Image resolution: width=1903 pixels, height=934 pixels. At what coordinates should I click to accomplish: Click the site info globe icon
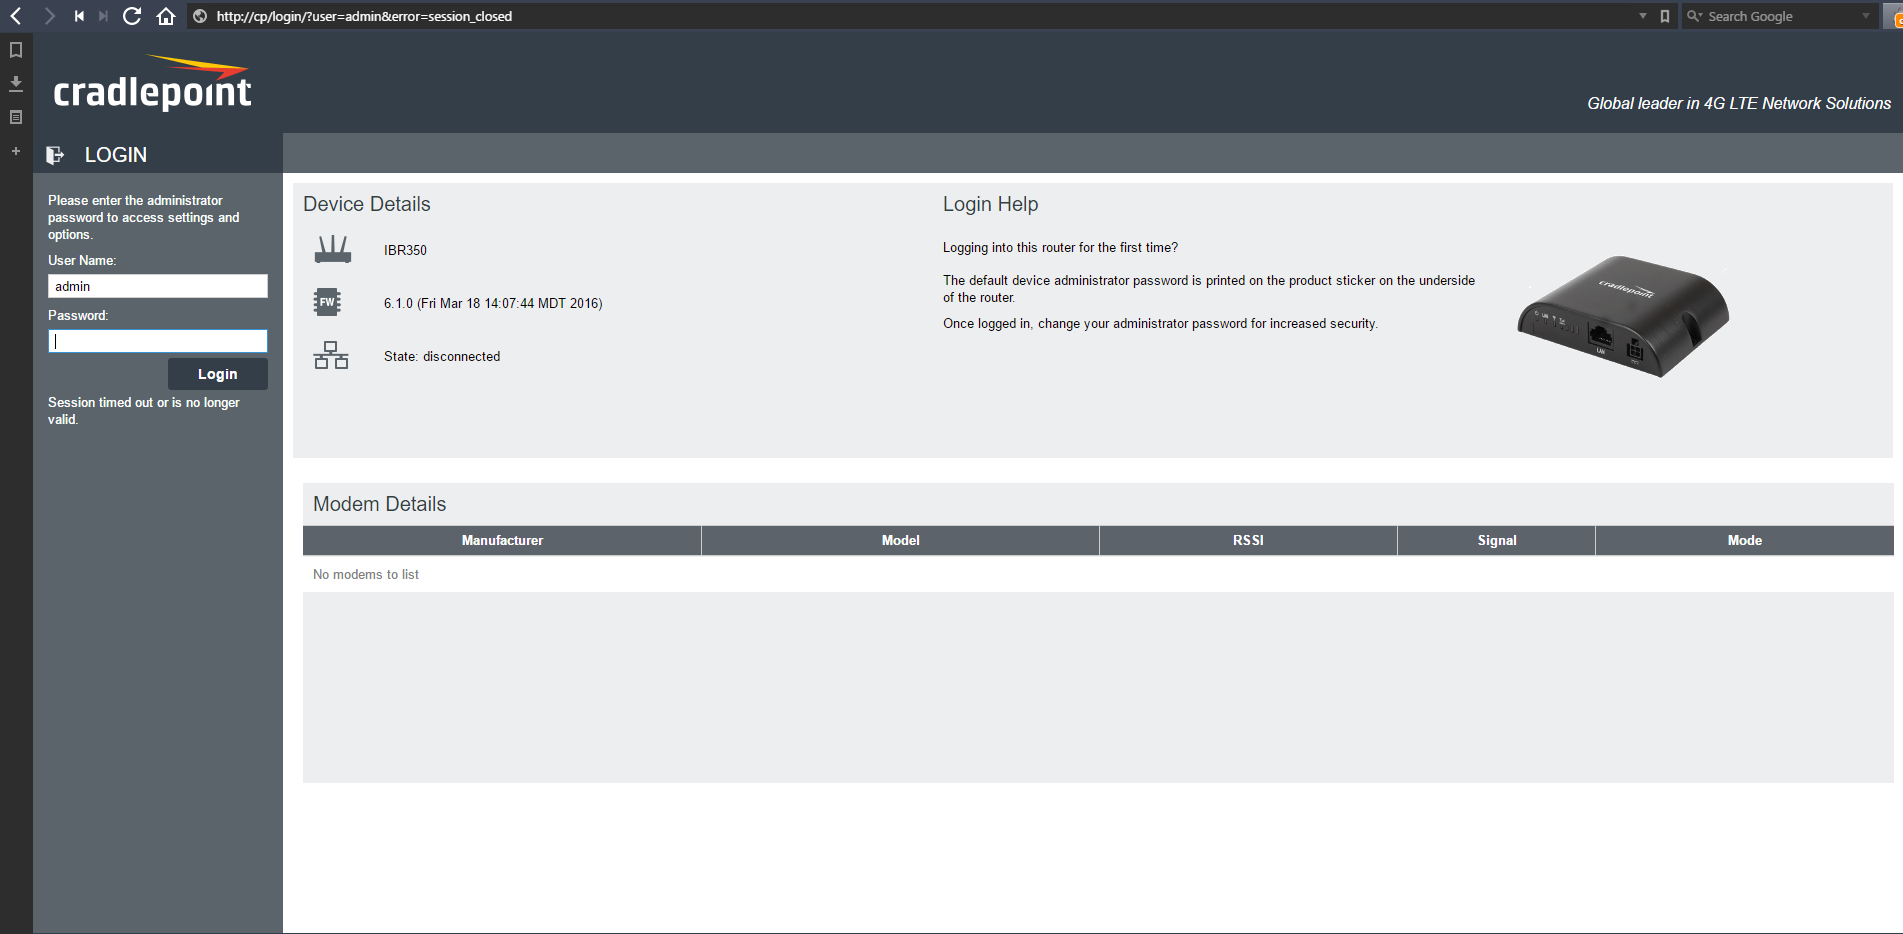[x=200, y=16]
